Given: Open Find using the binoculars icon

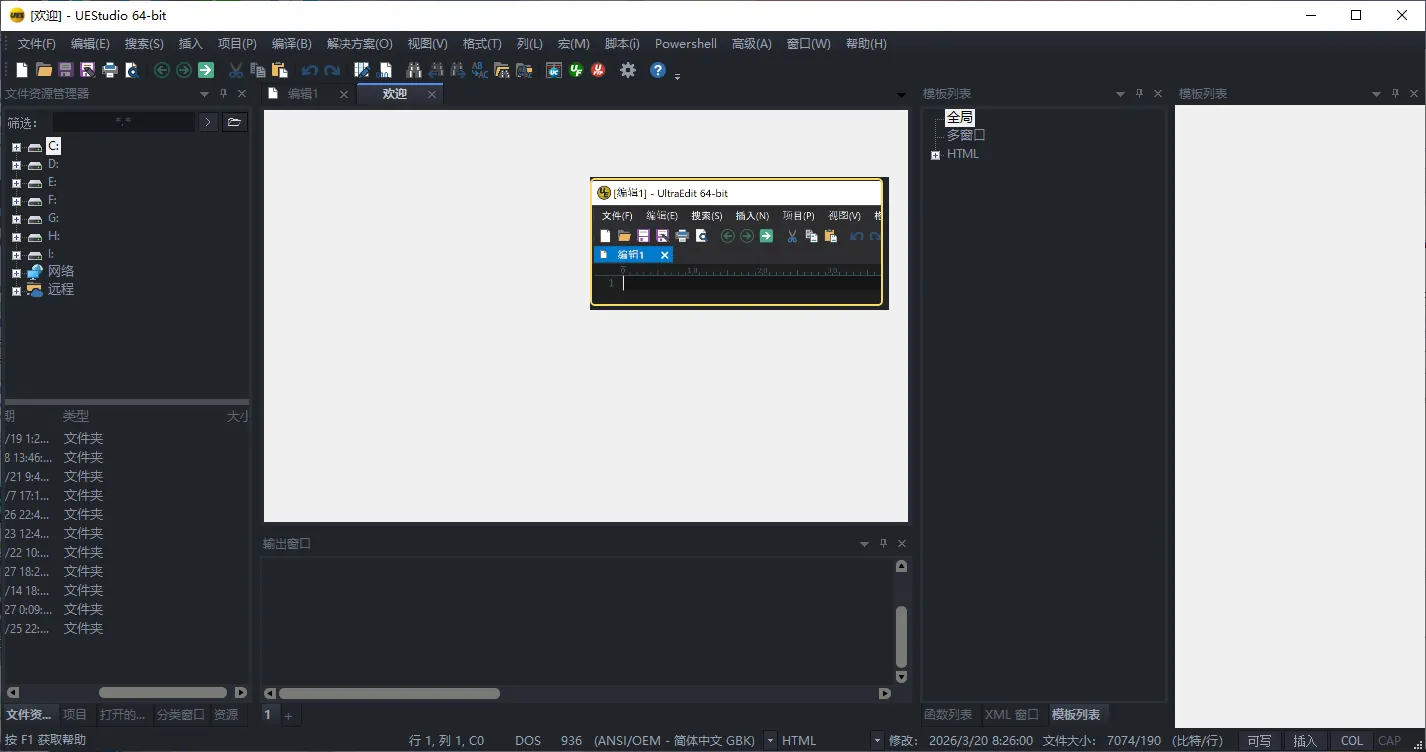Looking at the screenshot, I should coord(414,70).
